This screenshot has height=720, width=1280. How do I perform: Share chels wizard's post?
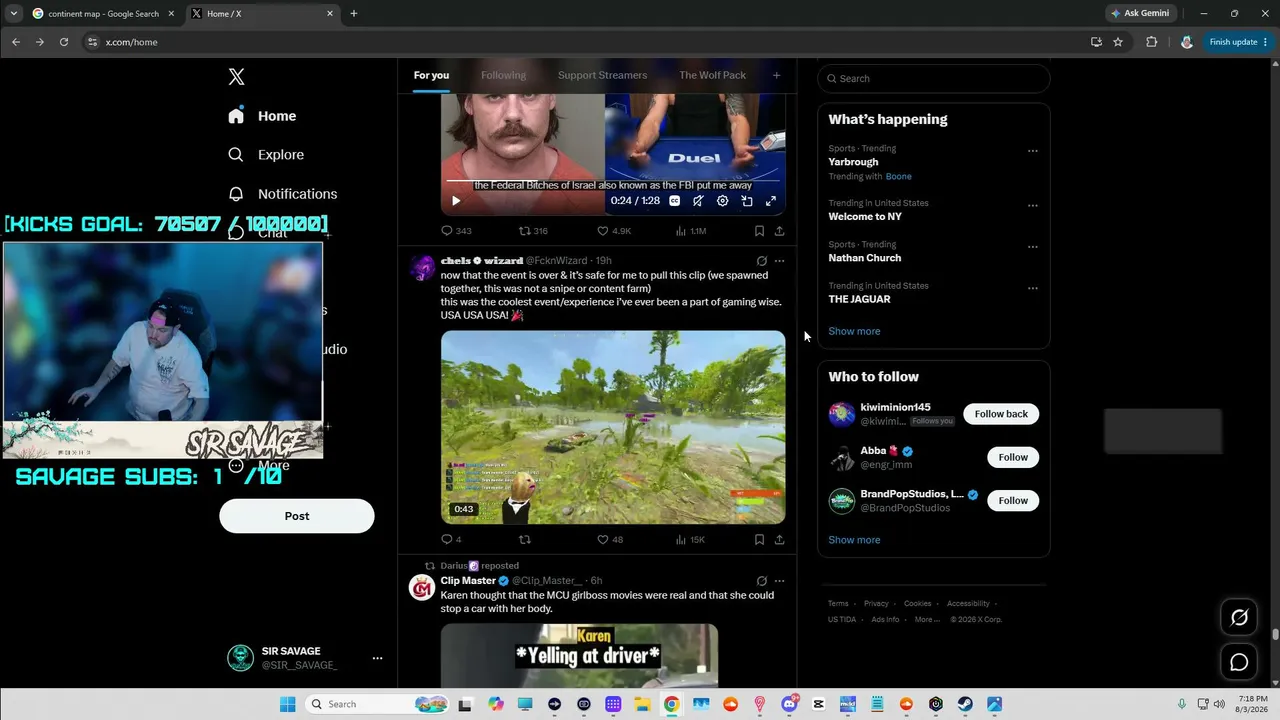point(779,540)
